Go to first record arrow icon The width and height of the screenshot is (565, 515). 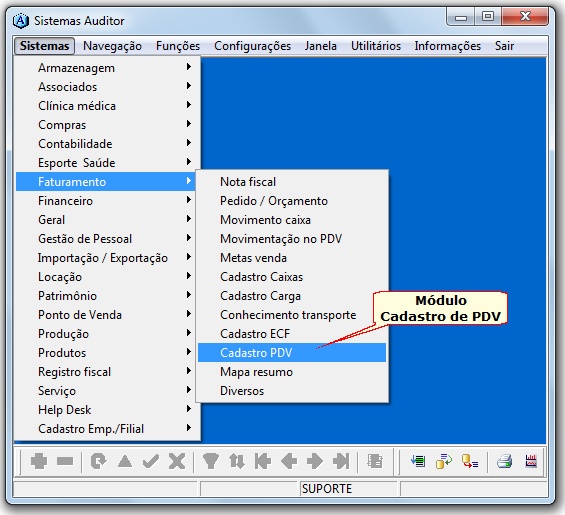click(263, 461)
